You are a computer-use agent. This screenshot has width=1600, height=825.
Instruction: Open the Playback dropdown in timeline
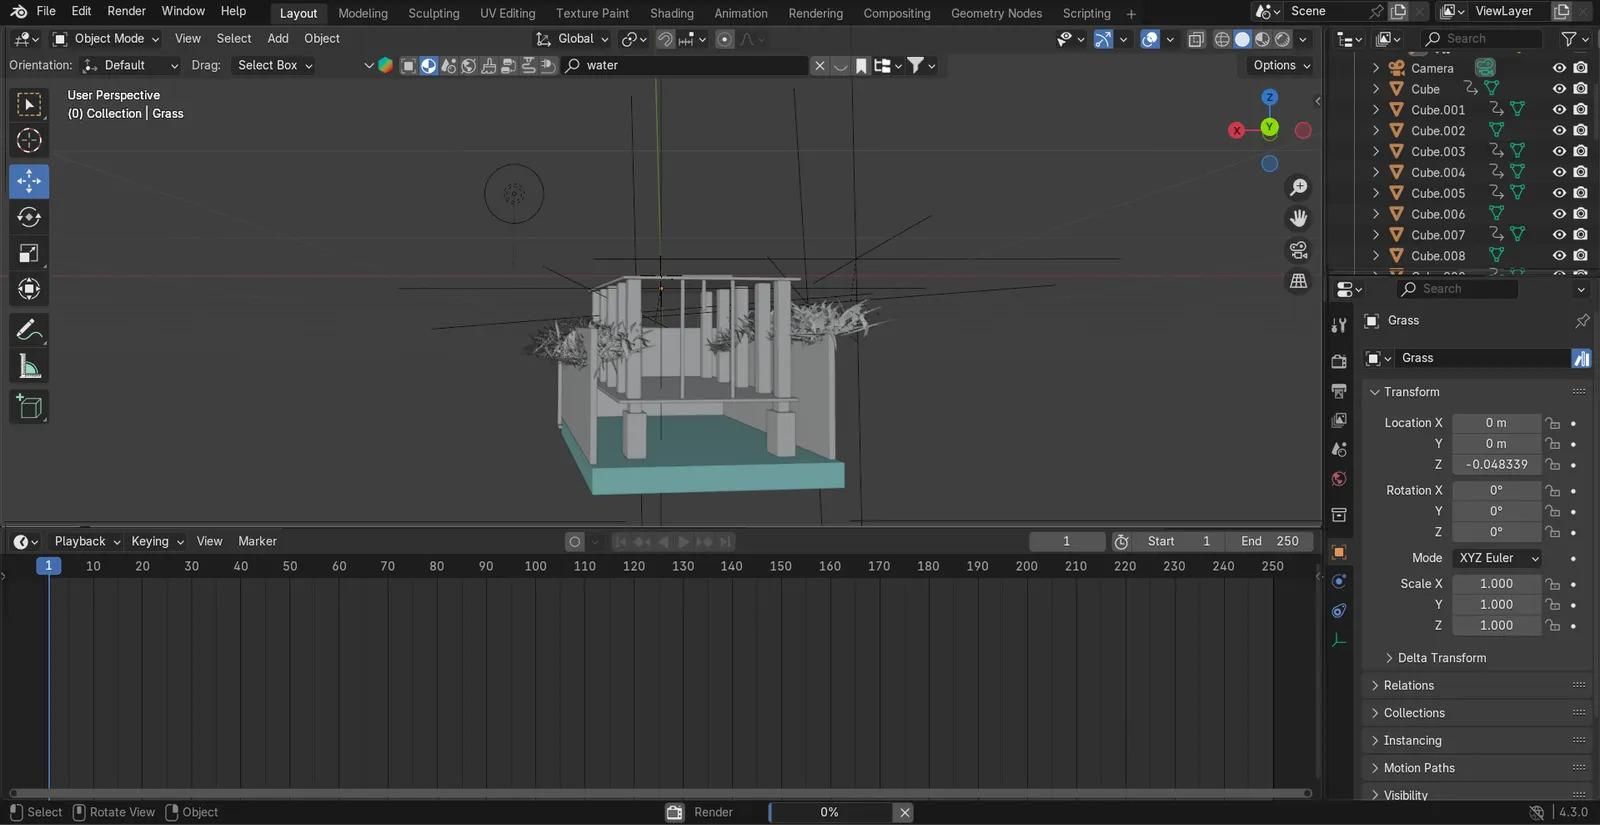(87, 541)
